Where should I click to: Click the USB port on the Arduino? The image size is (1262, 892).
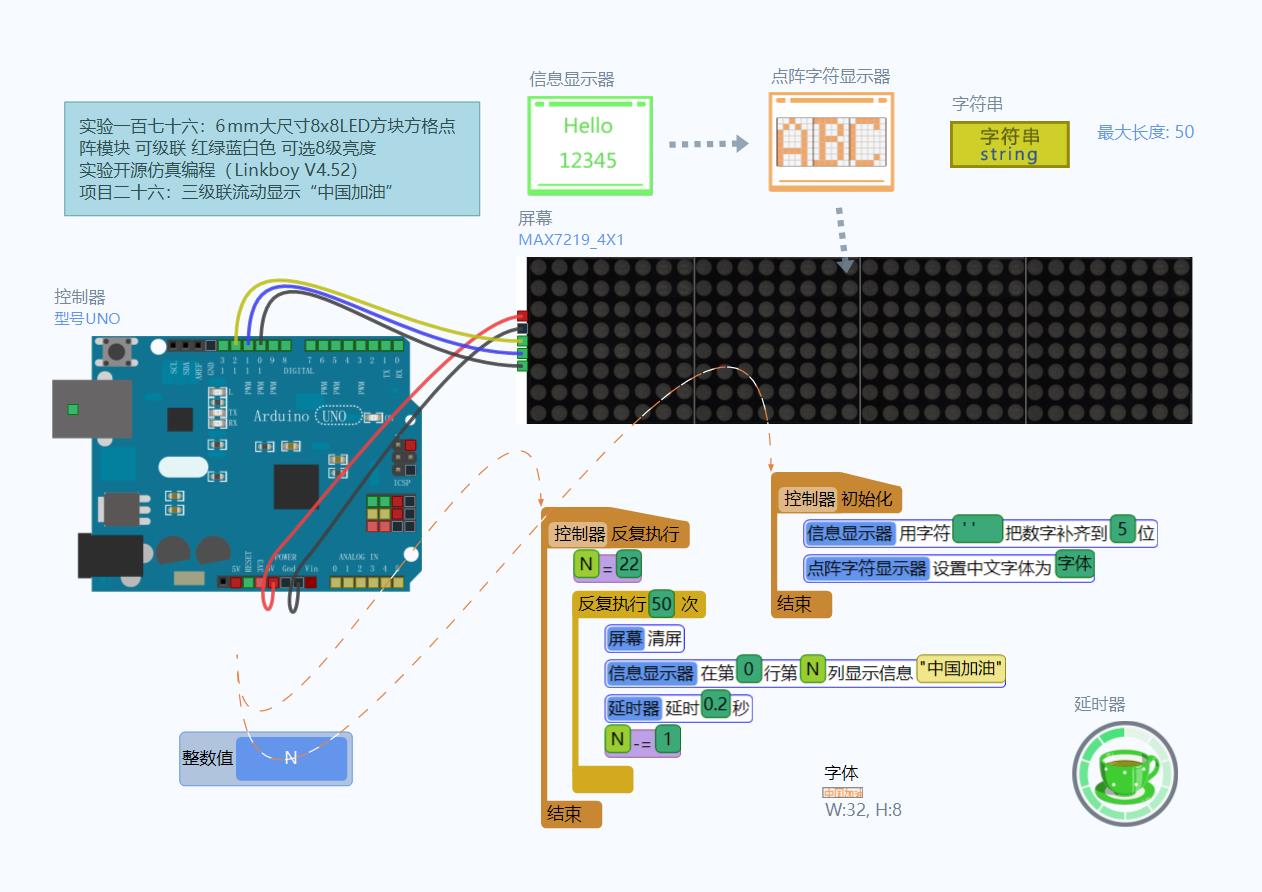coord(91,408)
